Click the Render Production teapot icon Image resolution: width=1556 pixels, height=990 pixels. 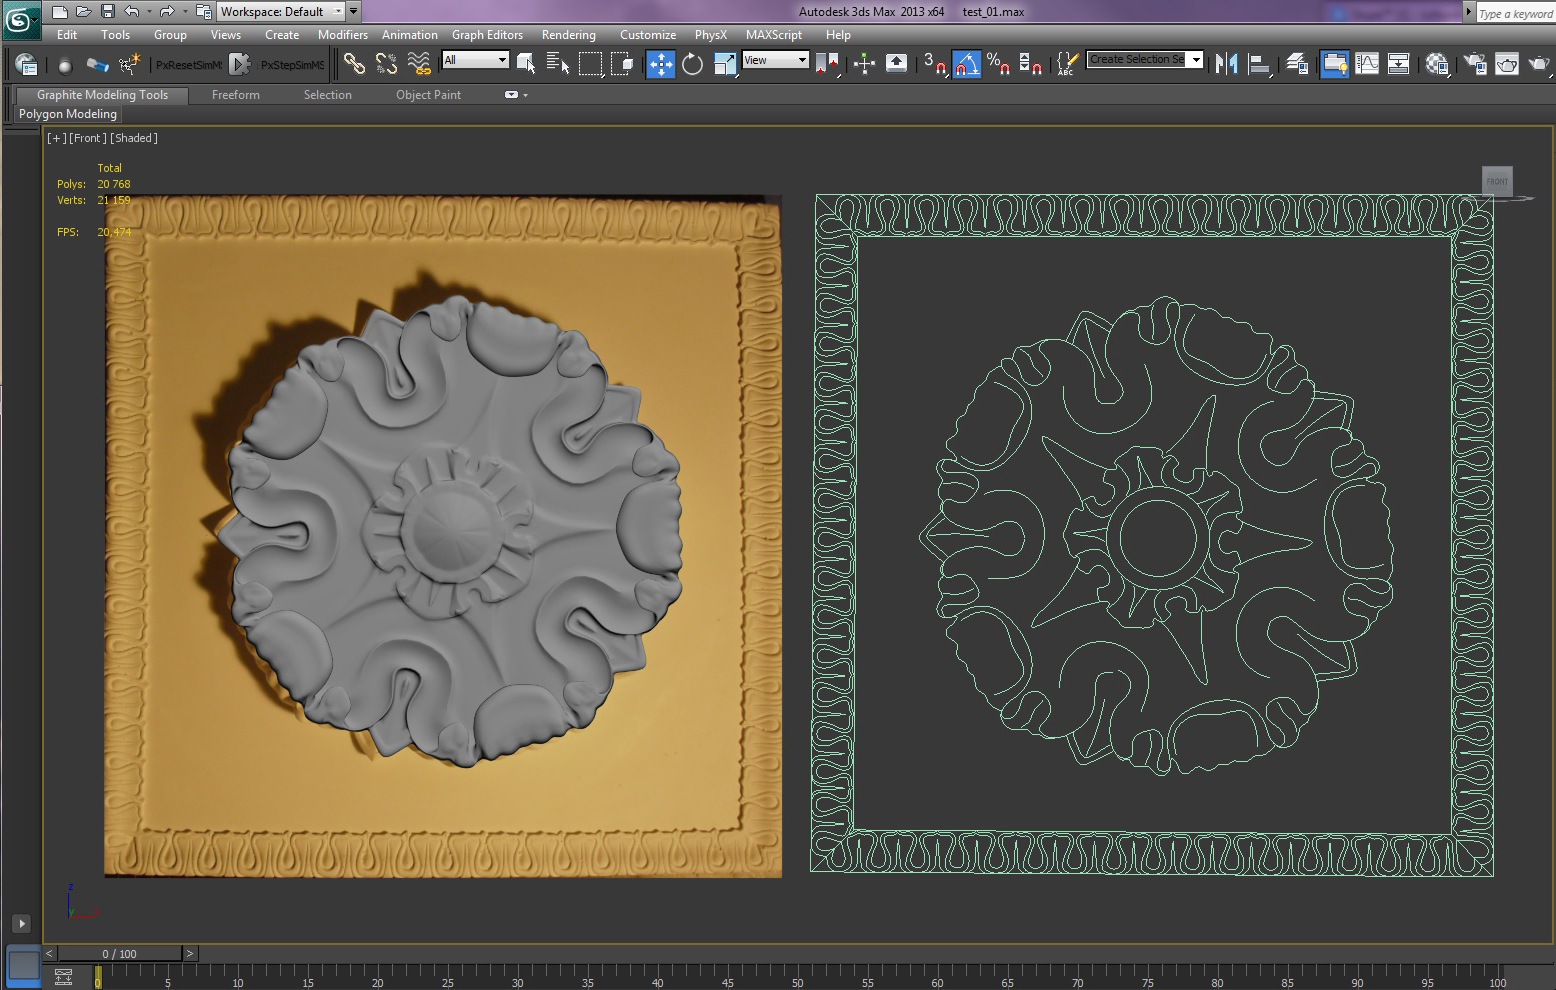coord(1539,64)
